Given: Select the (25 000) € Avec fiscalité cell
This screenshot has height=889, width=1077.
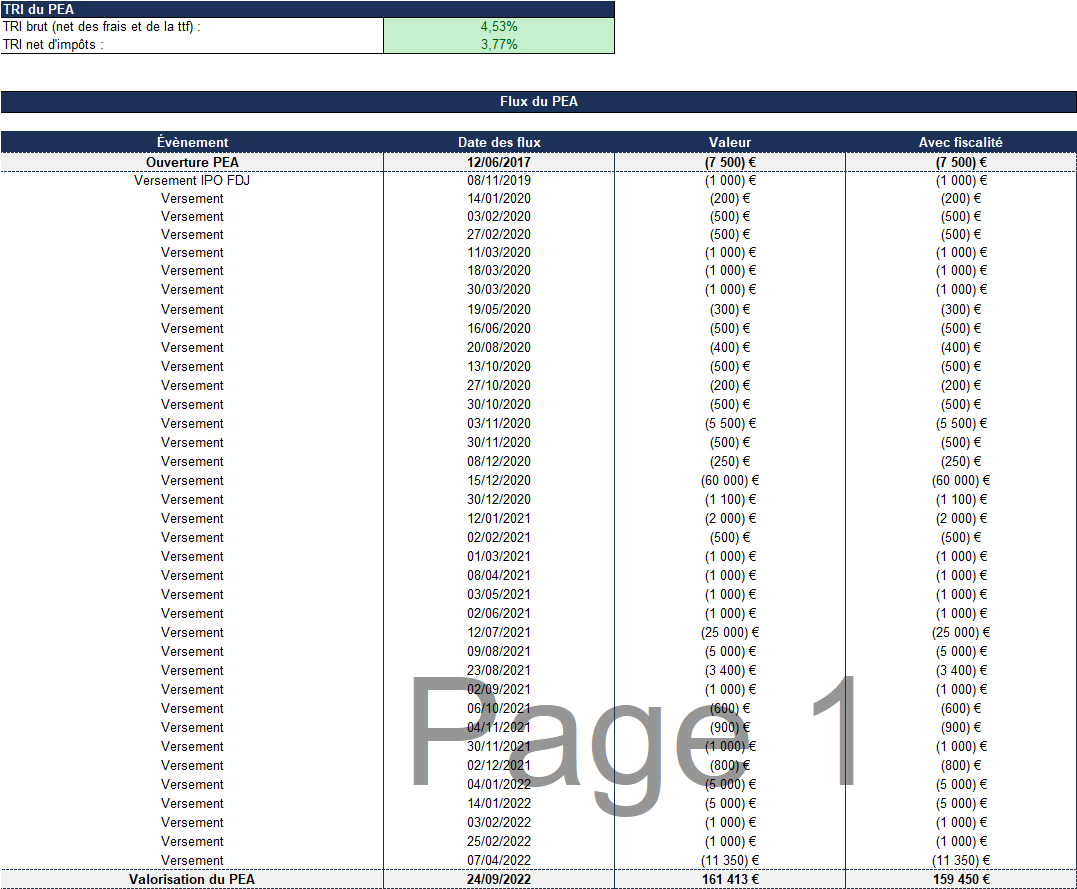Looking at the screenshot, I should [960, 633].
